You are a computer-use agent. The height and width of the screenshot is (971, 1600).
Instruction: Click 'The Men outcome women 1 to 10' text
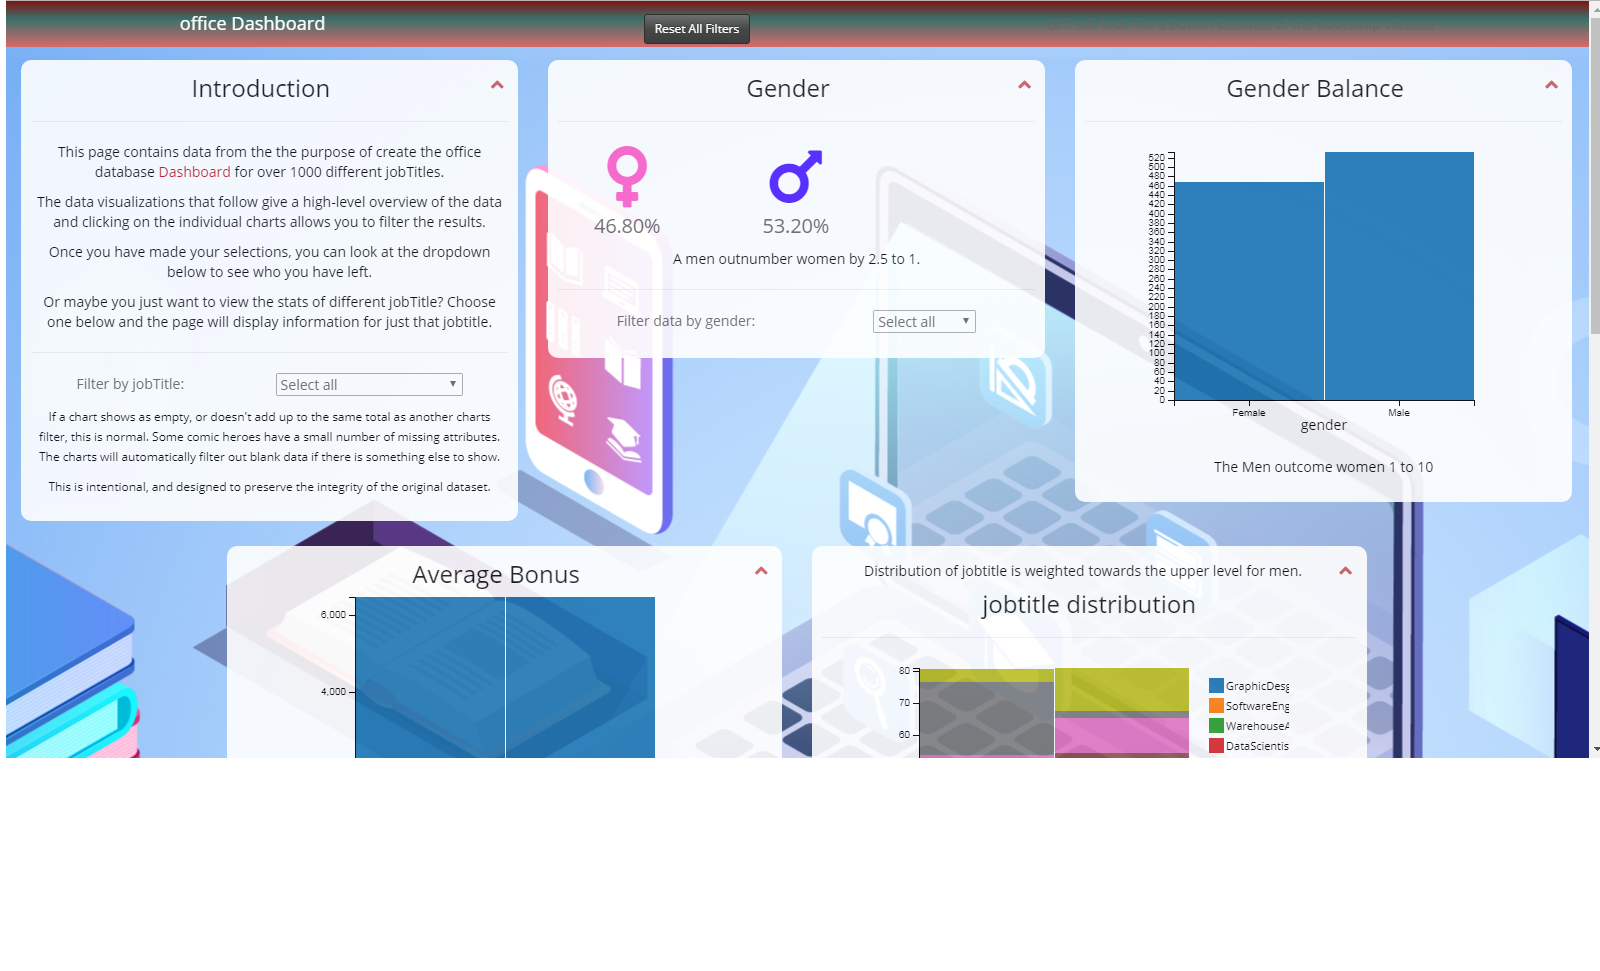click(1323, 467)
